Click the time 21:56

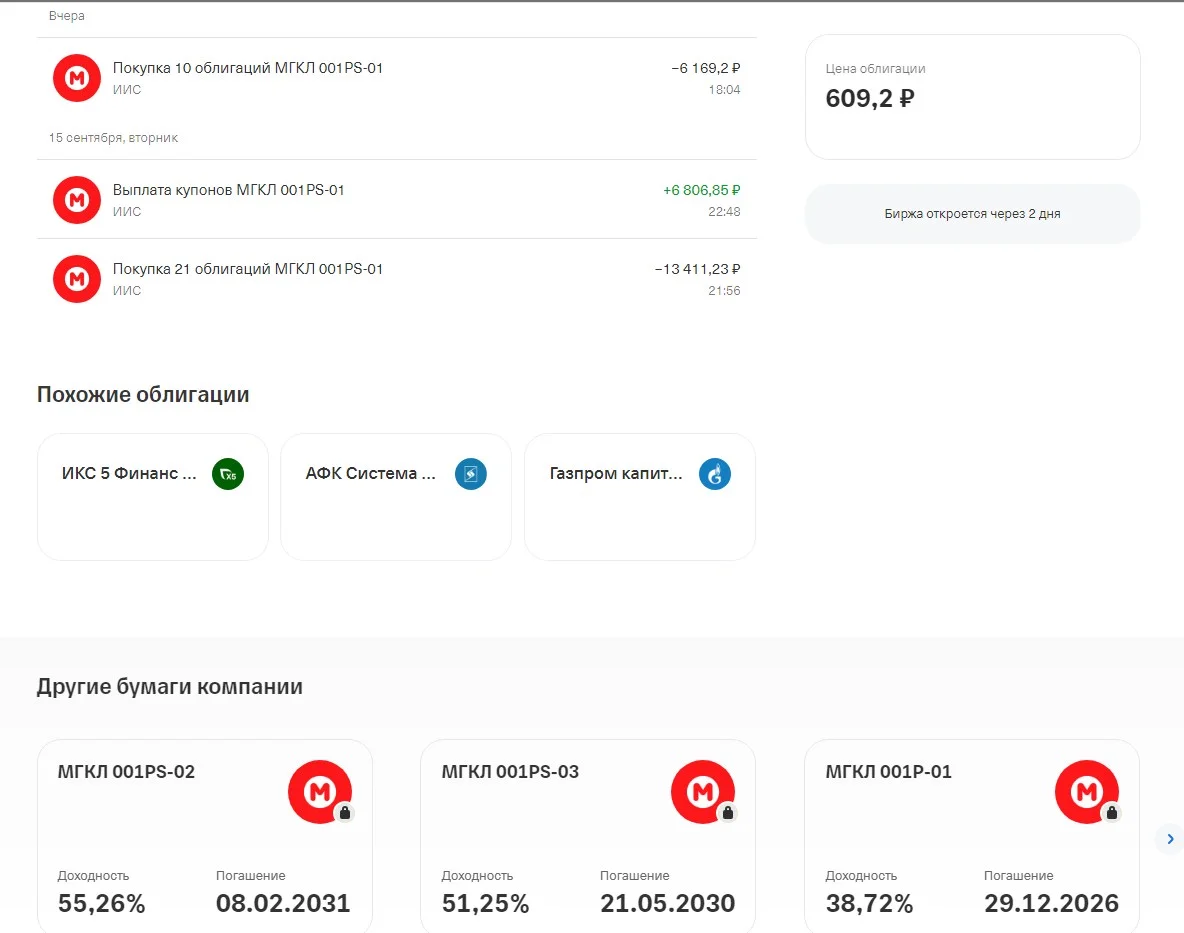(x=724, y=291)
